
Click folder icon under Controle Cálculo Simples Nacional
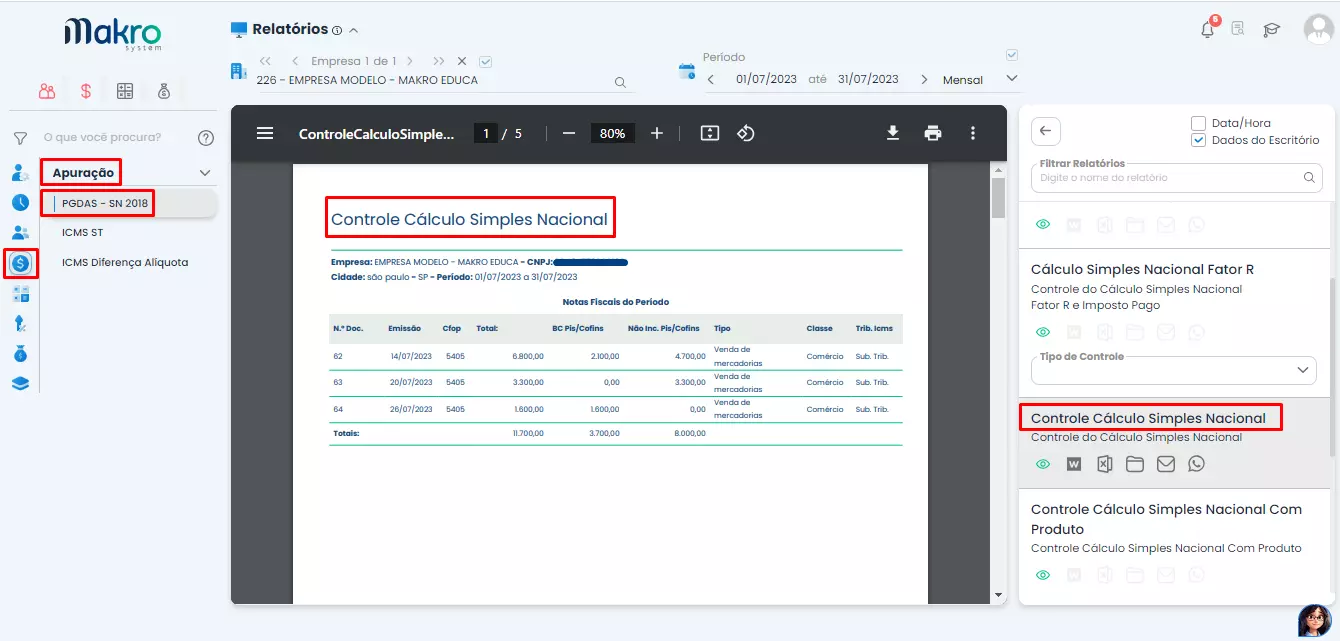pos(1135,464)
